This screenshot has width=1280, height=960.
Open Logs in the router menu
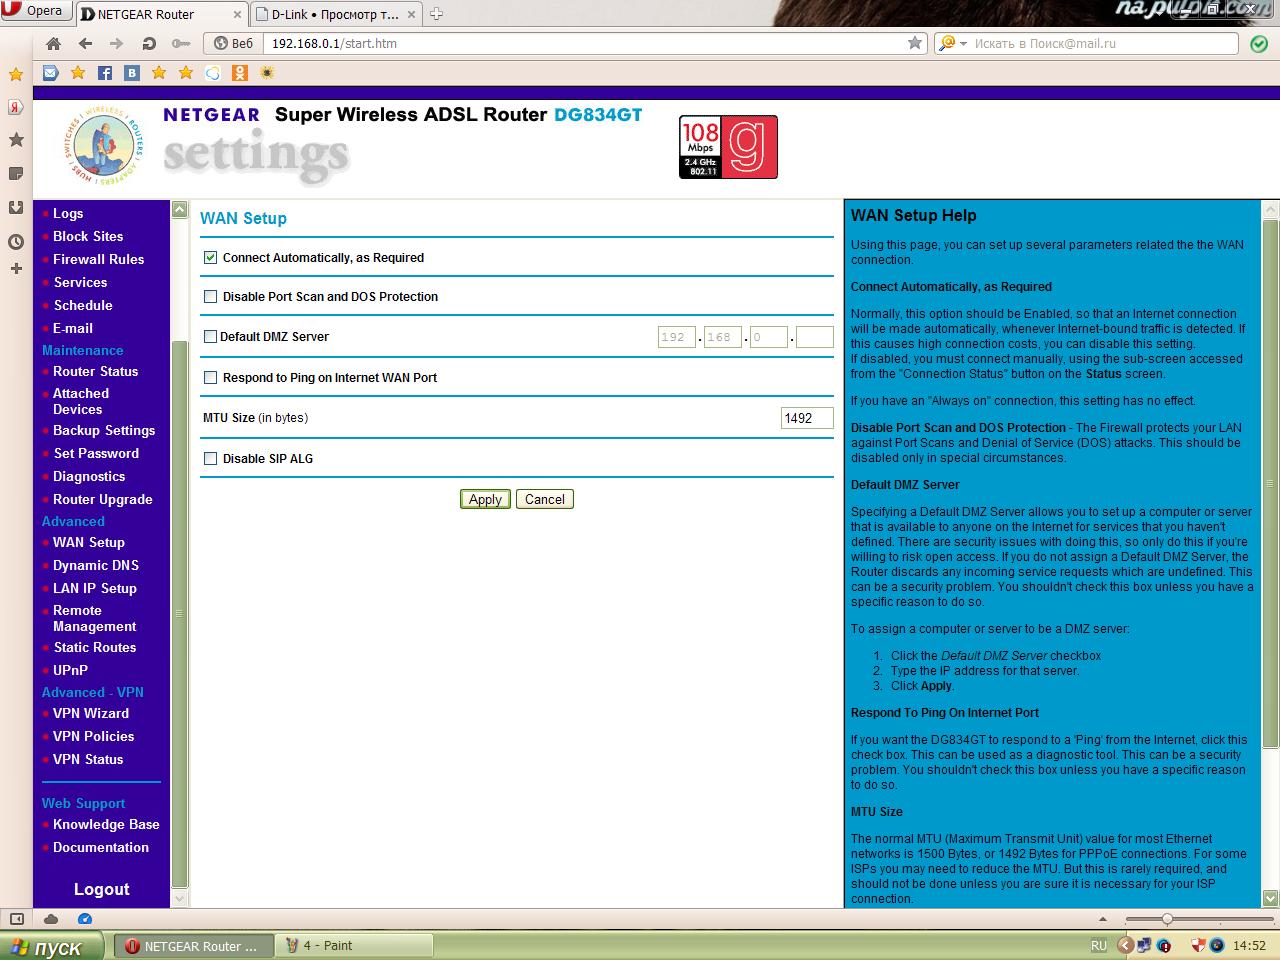(68, 213)
